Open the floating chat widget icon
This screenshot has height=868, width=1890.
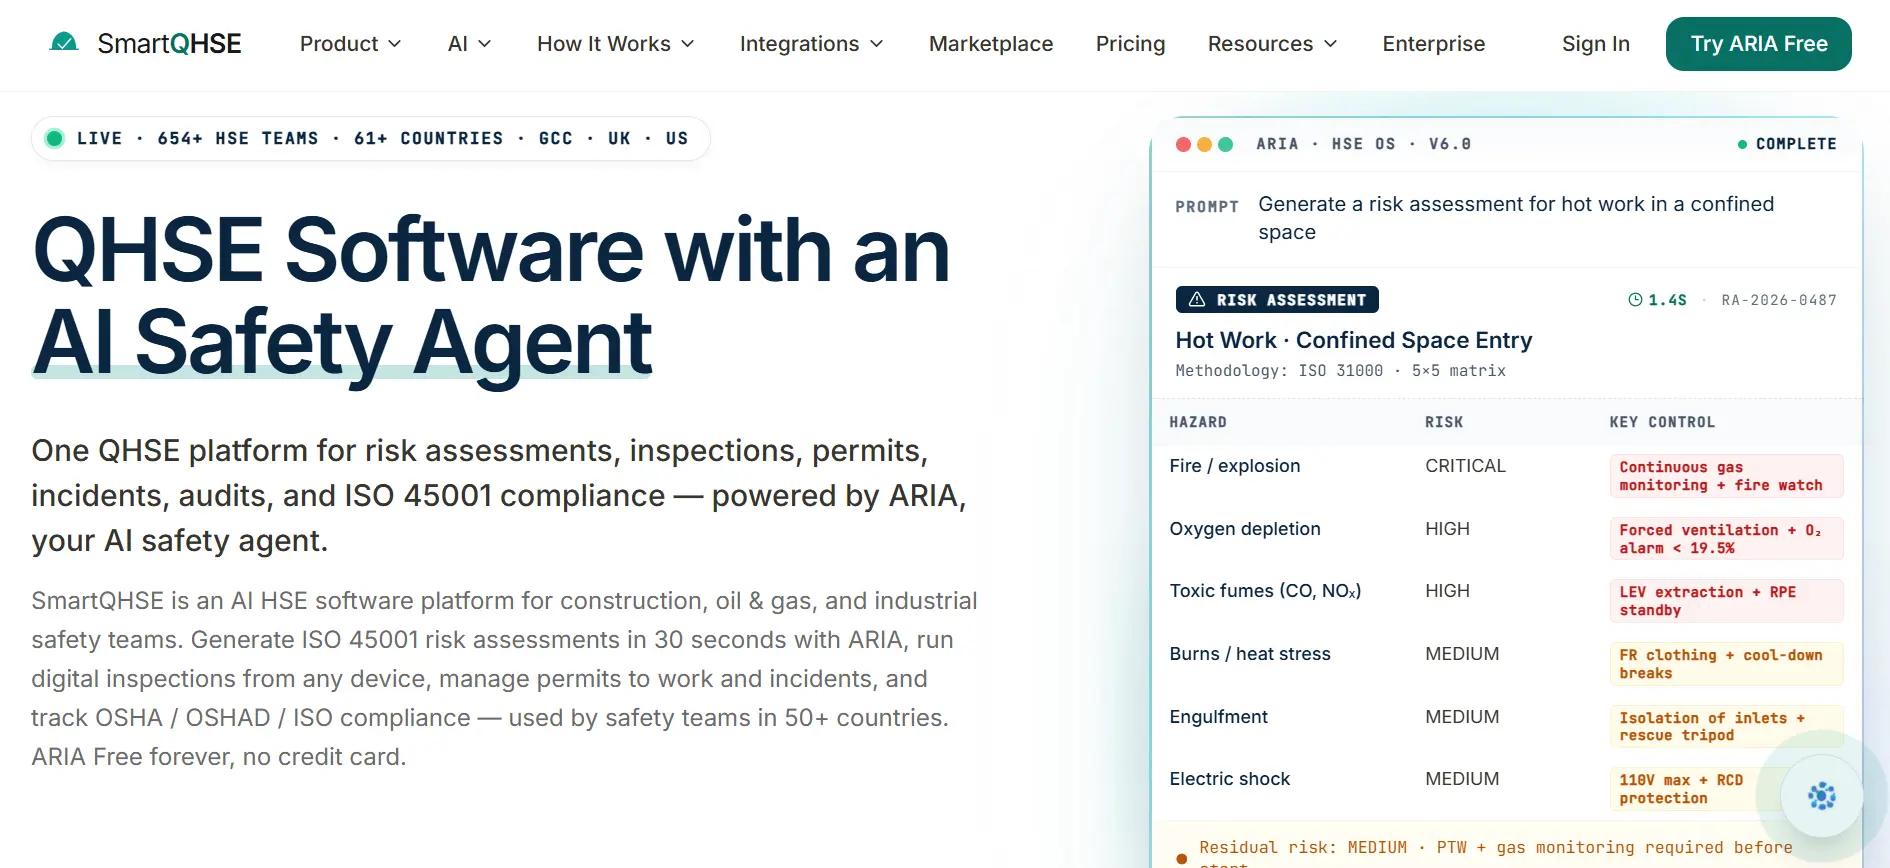1821,796
